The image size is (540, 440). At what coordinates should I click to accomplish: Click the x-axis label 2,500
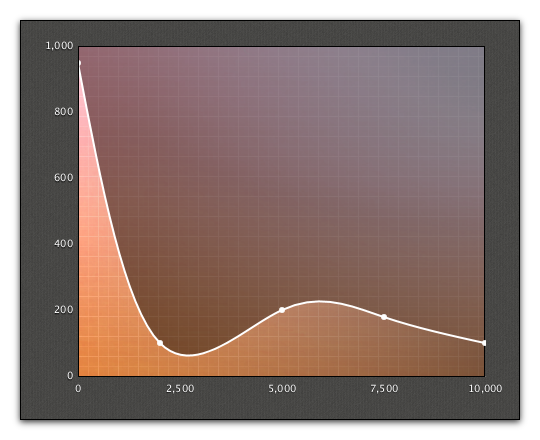180,389
